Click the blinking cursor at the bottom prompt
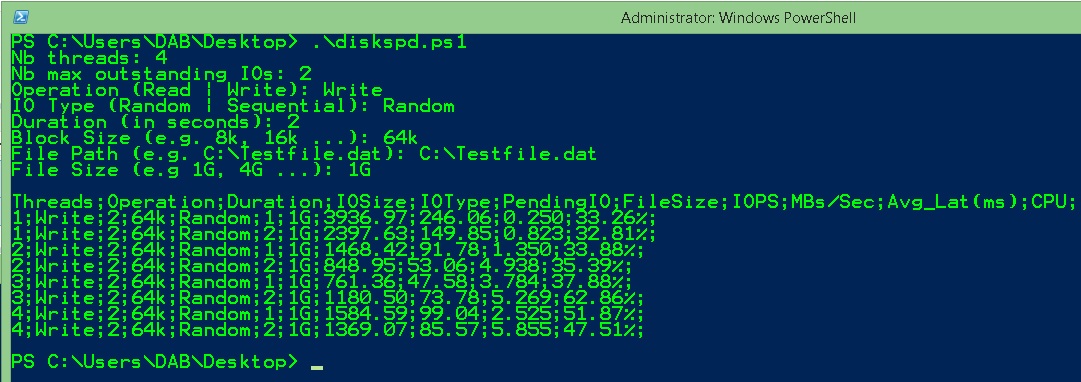1081x382 pixels. (316, 368)
